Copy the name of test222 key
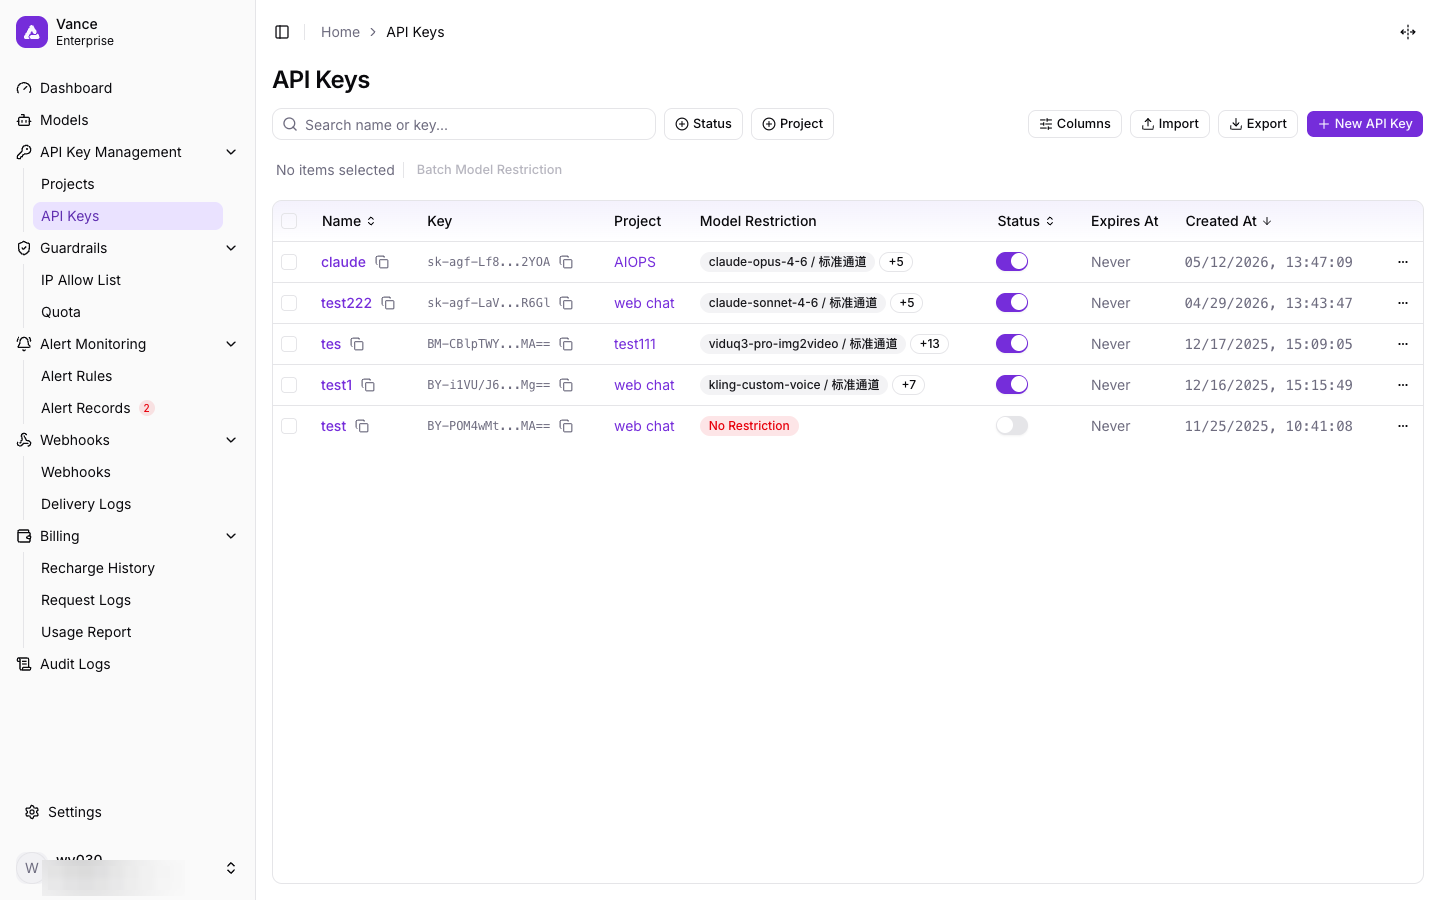 (x=388, y=303)
